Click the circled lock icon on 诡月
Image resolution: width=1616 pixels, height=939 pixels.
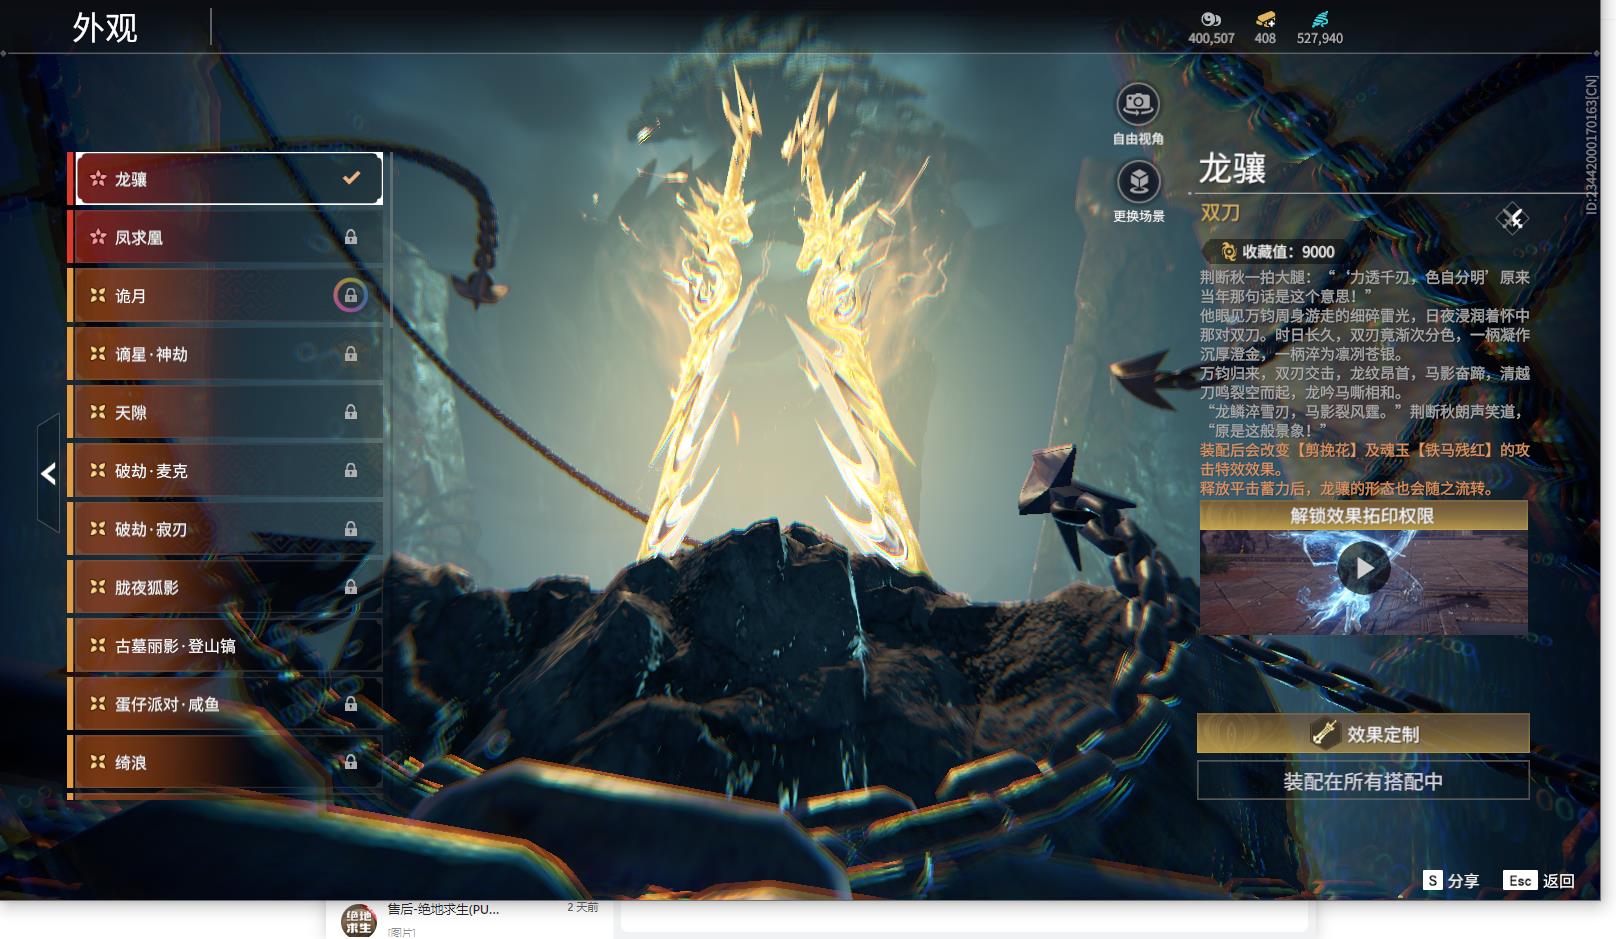pos(350,296)
